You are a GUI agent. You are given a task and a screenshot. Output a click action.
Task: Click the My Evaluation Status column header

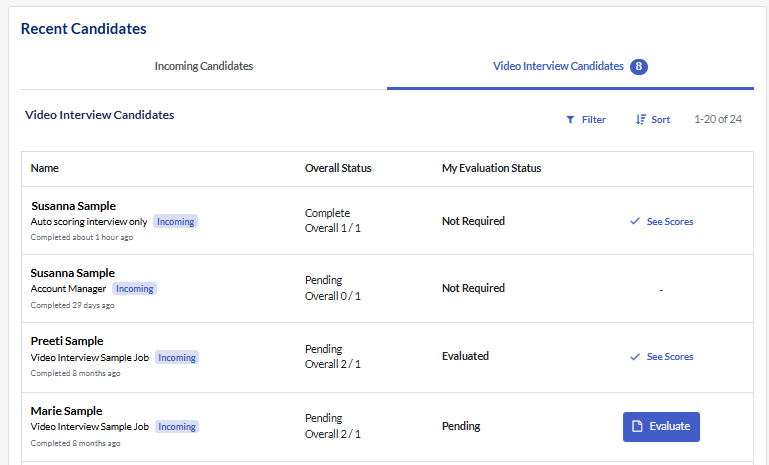[491, 168]
